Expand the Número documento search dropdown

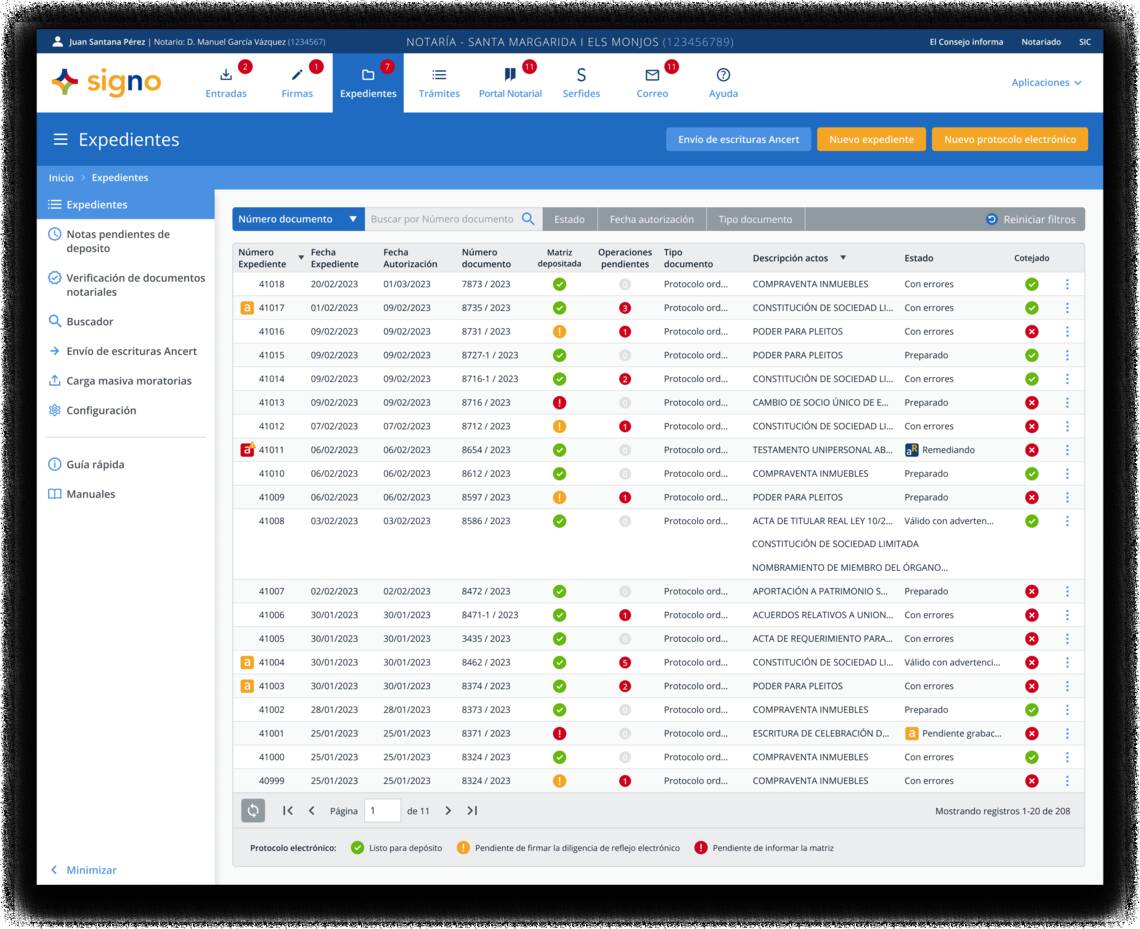tap(353, 219)
